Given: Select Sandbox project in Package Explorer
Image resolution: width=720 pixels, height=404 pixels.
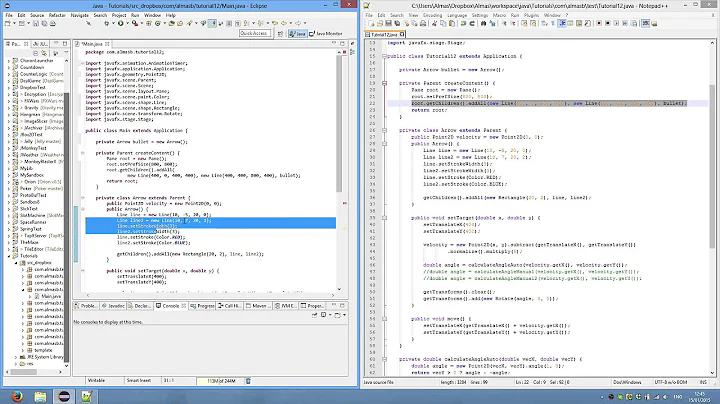Looking at the screenshot, I should pos(29,202).
